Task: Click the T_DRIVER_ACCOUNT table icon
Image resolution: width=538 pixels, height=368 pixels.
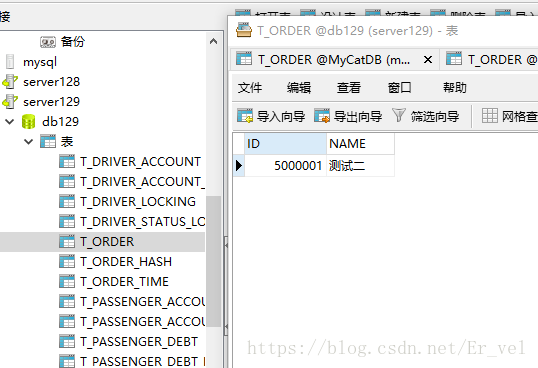Action: (x=67, y=162)
